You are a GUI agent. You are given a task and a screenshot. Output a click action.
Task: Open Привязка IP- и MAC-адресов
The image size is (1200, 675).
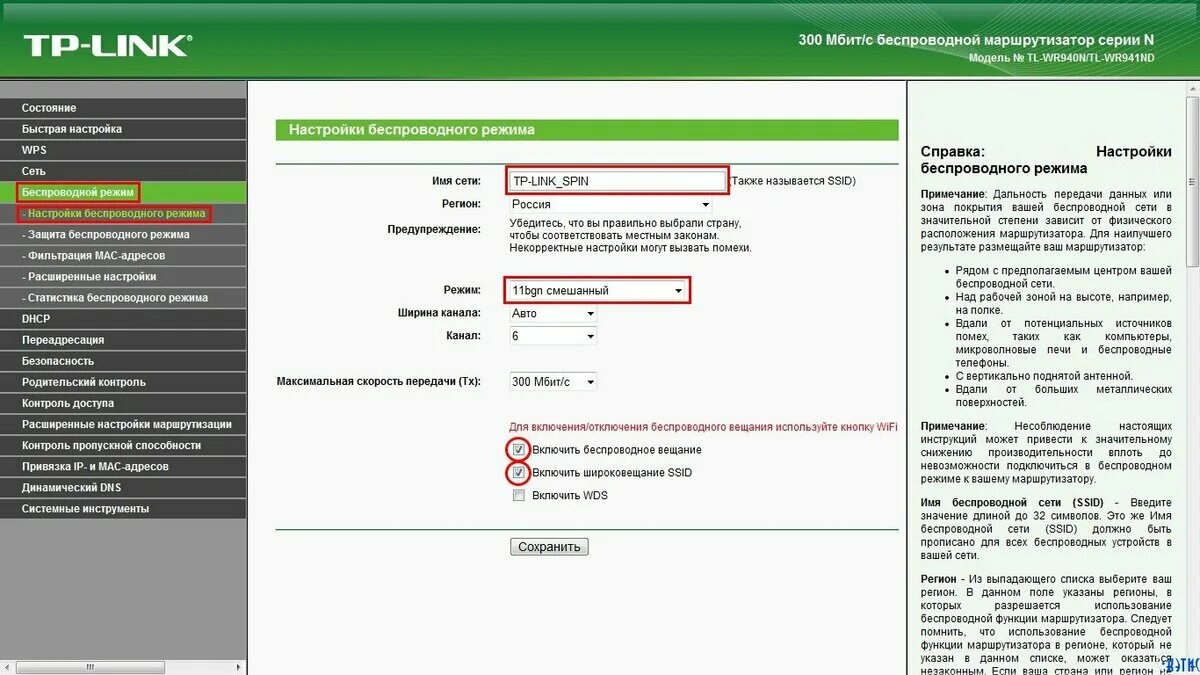coord(122,466)
